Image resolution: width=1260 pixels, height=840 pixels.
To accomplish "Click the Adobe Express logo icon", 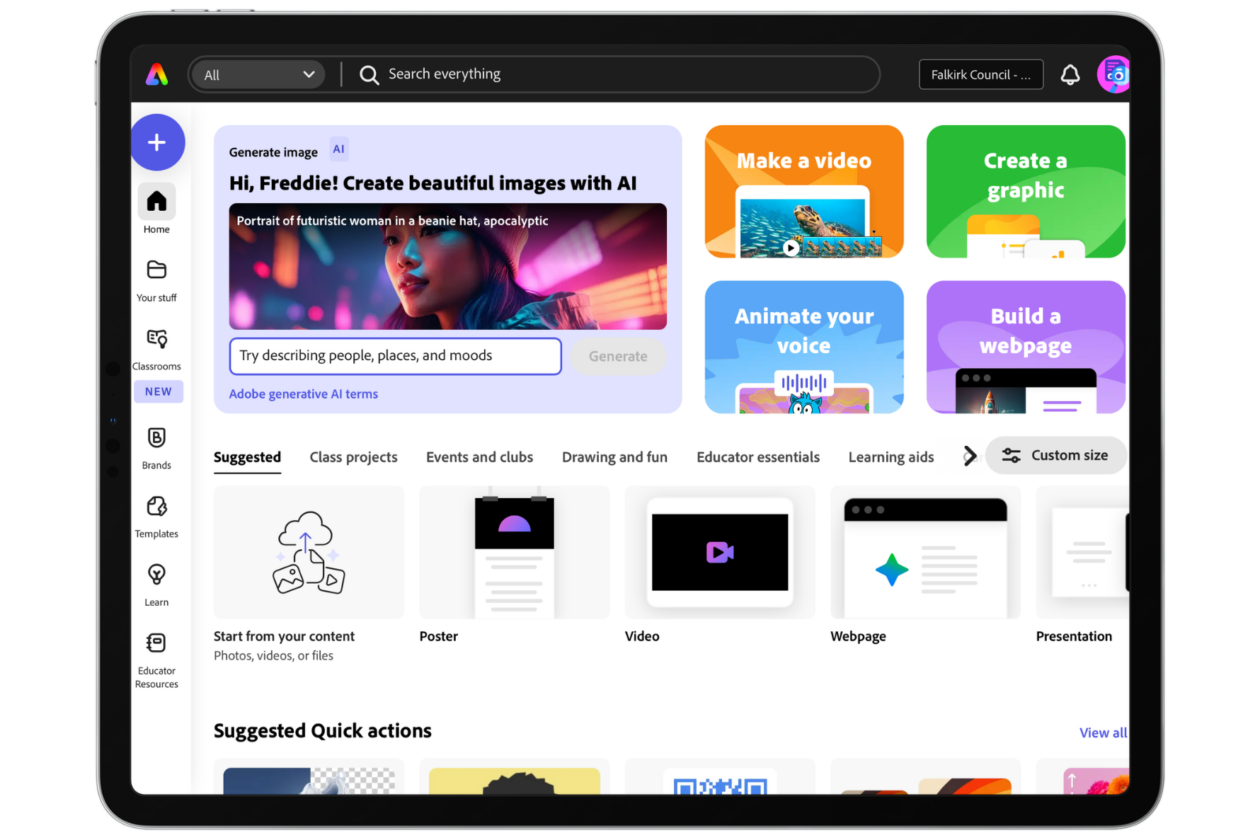I will [x=157, y=74].
